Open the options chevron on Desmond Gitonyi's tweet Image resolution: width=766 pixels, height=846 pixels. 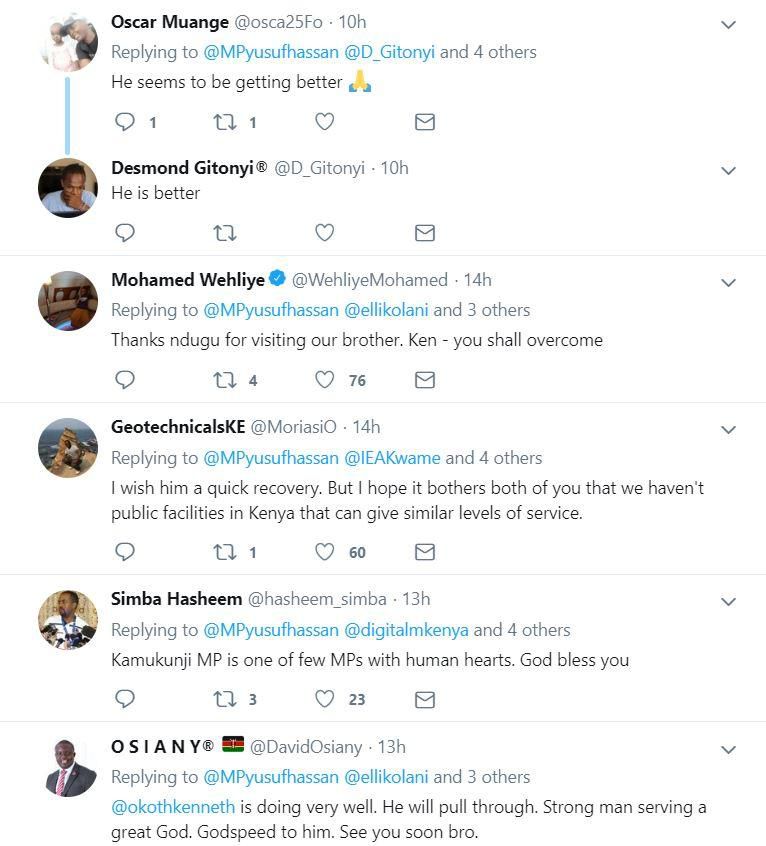pyautogui.click(x=728, y=169)
